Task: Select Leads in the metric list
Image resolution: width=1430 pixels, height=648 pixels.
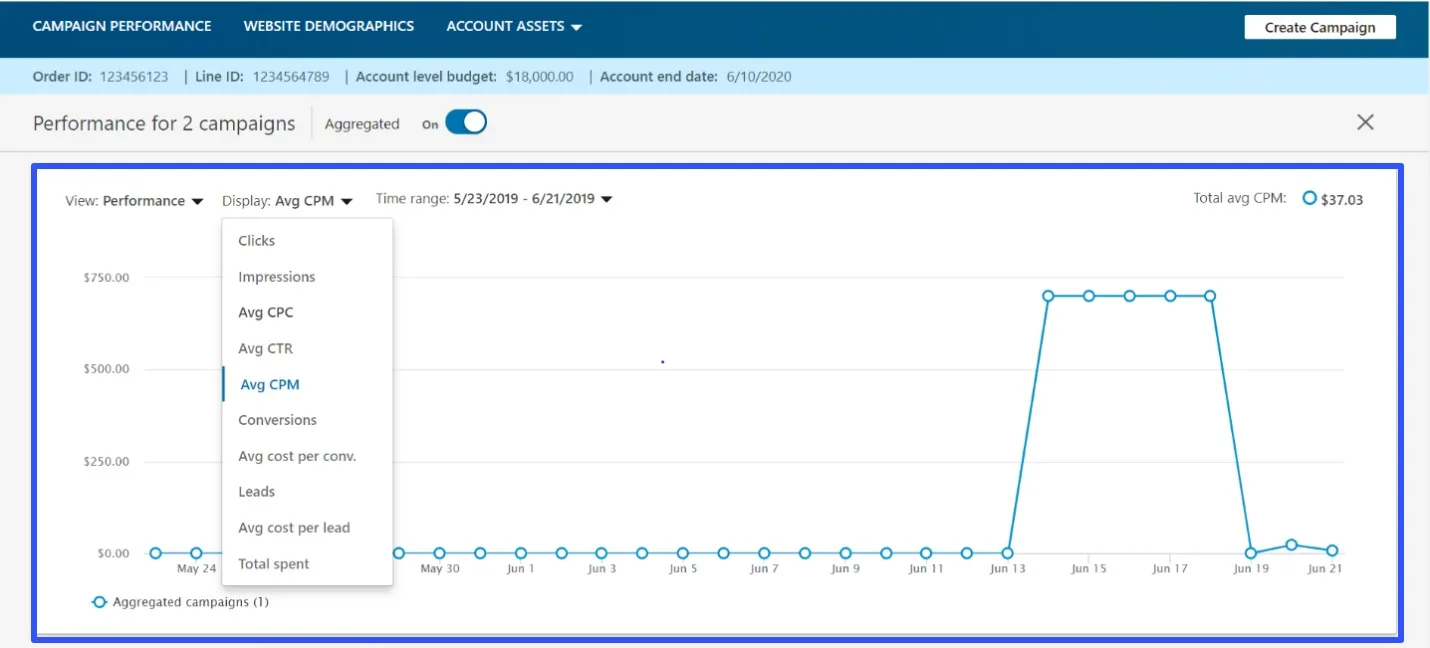Action: coord(257,491)
